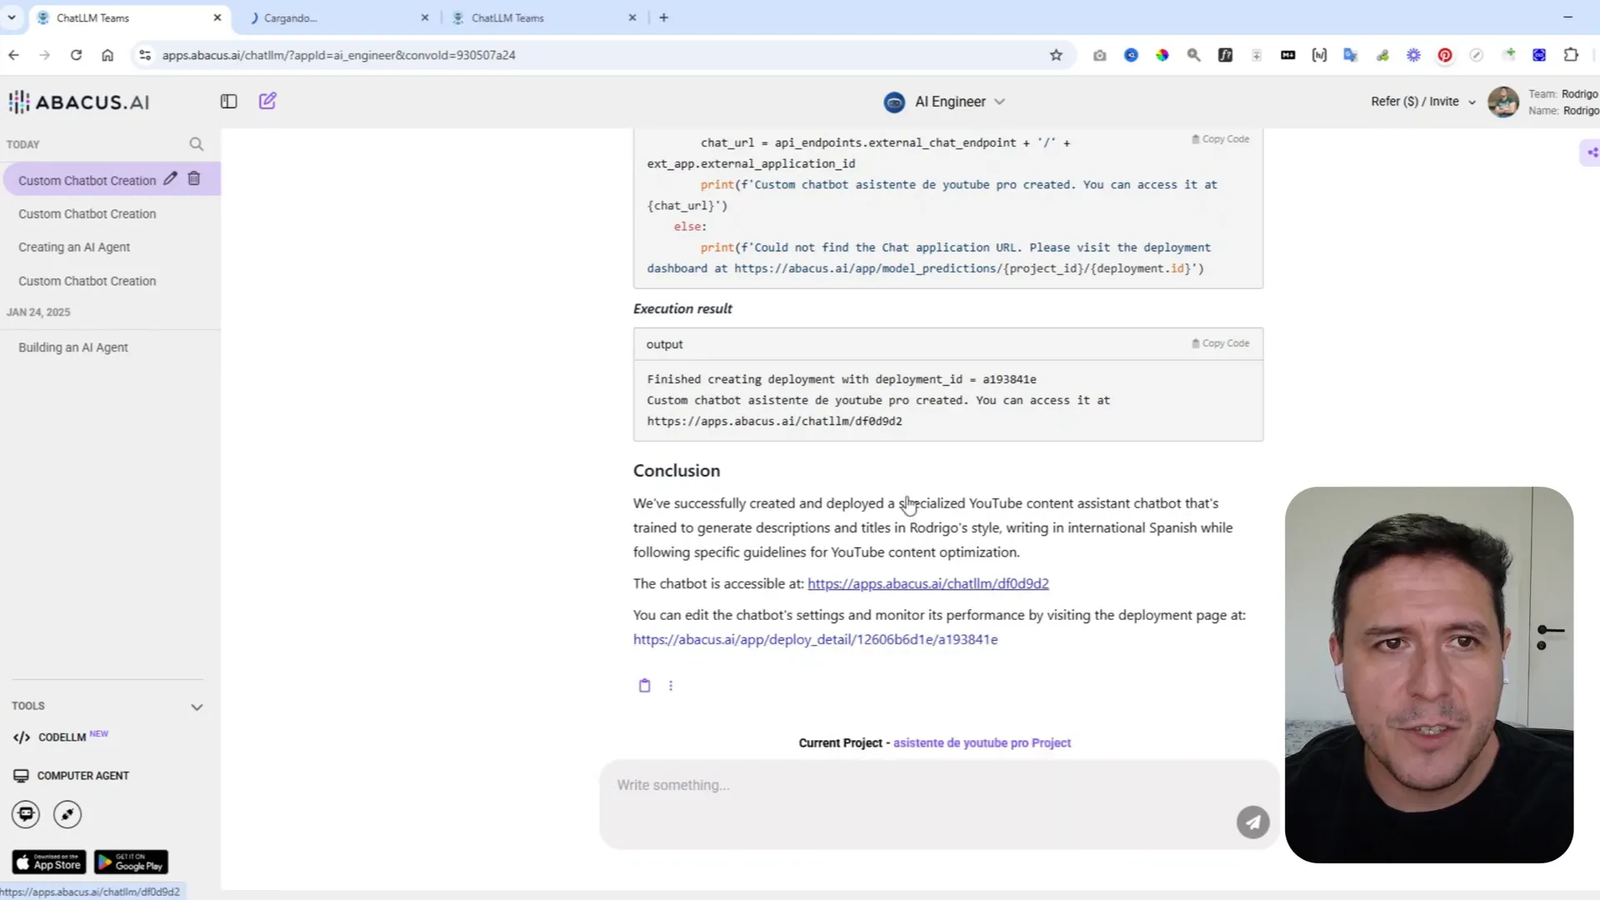Image resolution: width=1600 pixels, height=900 pixels.
Task: Toggle the sidebar collapse icon
Action: tap(228, 101)
